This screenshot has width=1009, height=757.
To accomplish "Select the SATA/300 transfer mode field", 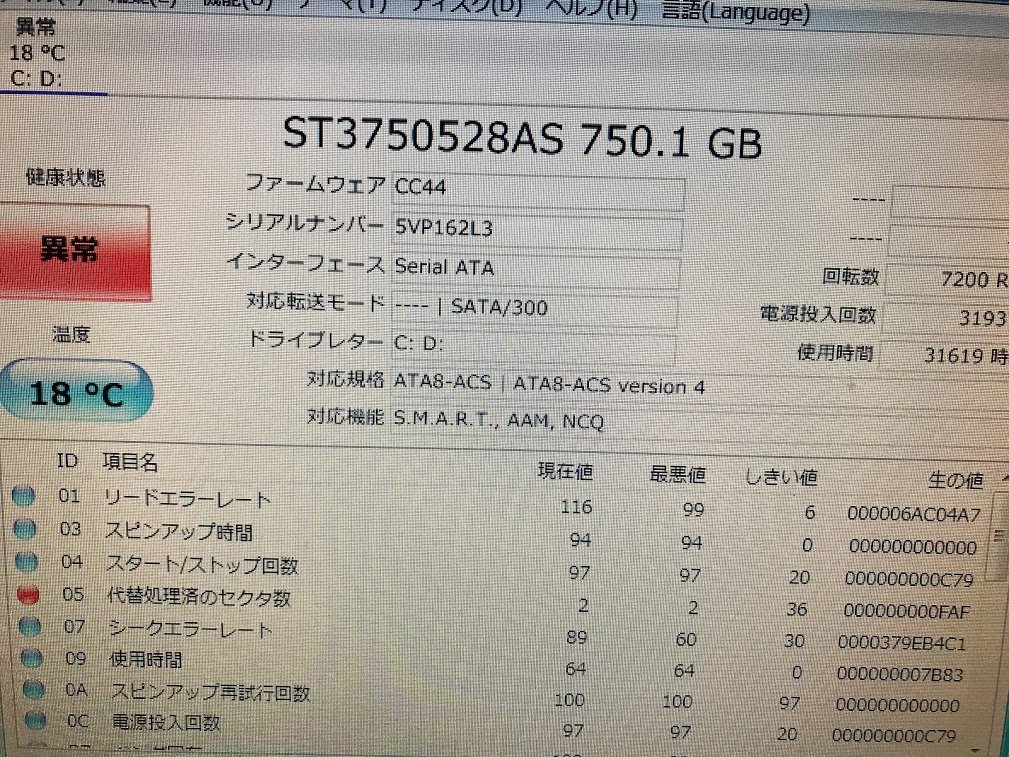I will [534, 310].
